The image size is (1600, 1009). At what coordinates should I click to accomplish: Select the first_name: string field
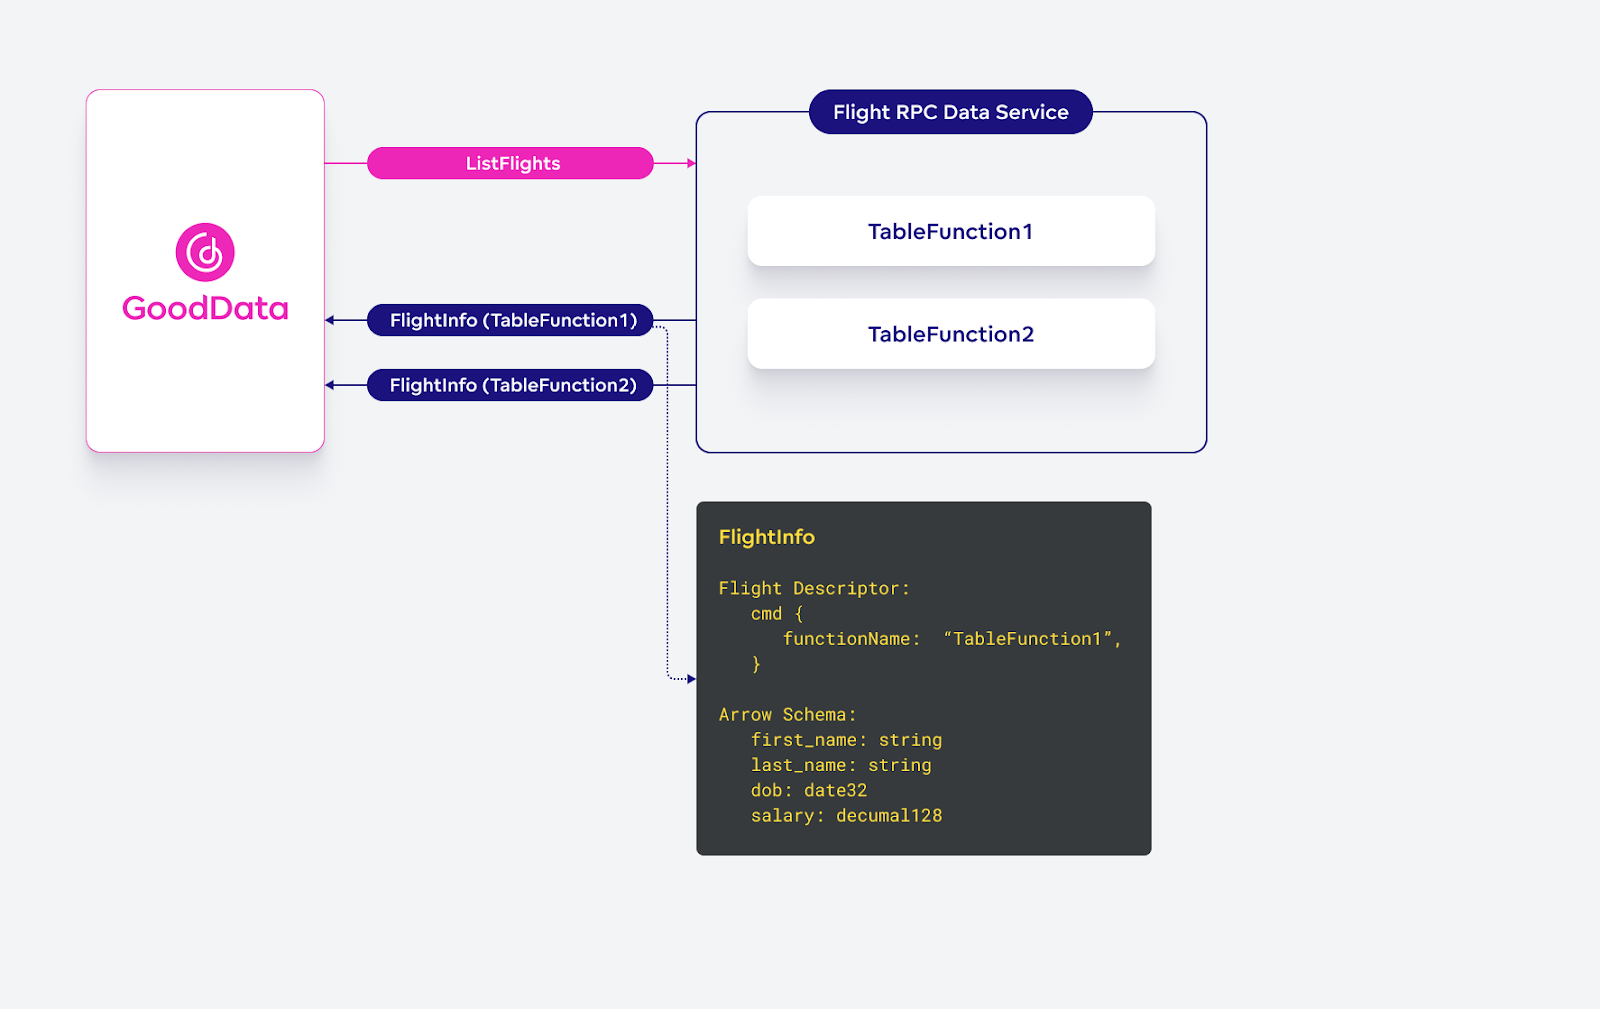846,740
